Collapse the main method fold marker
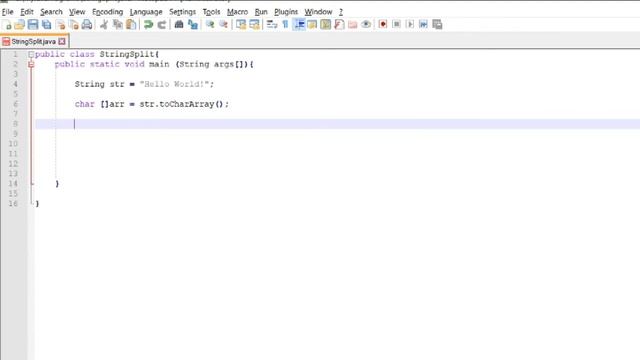The width and height of the screenshot is (640, 360). pos(31,64)
